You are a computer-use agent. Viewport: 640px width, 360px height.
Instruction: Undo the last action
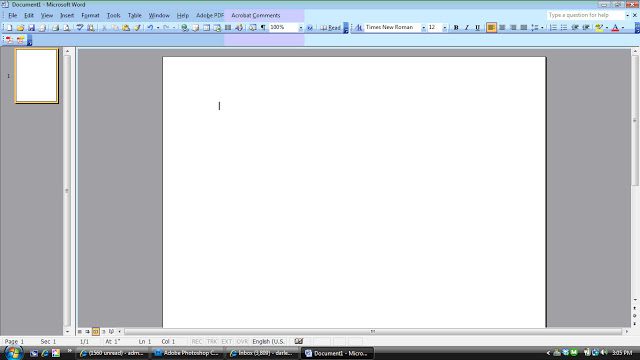150,28
